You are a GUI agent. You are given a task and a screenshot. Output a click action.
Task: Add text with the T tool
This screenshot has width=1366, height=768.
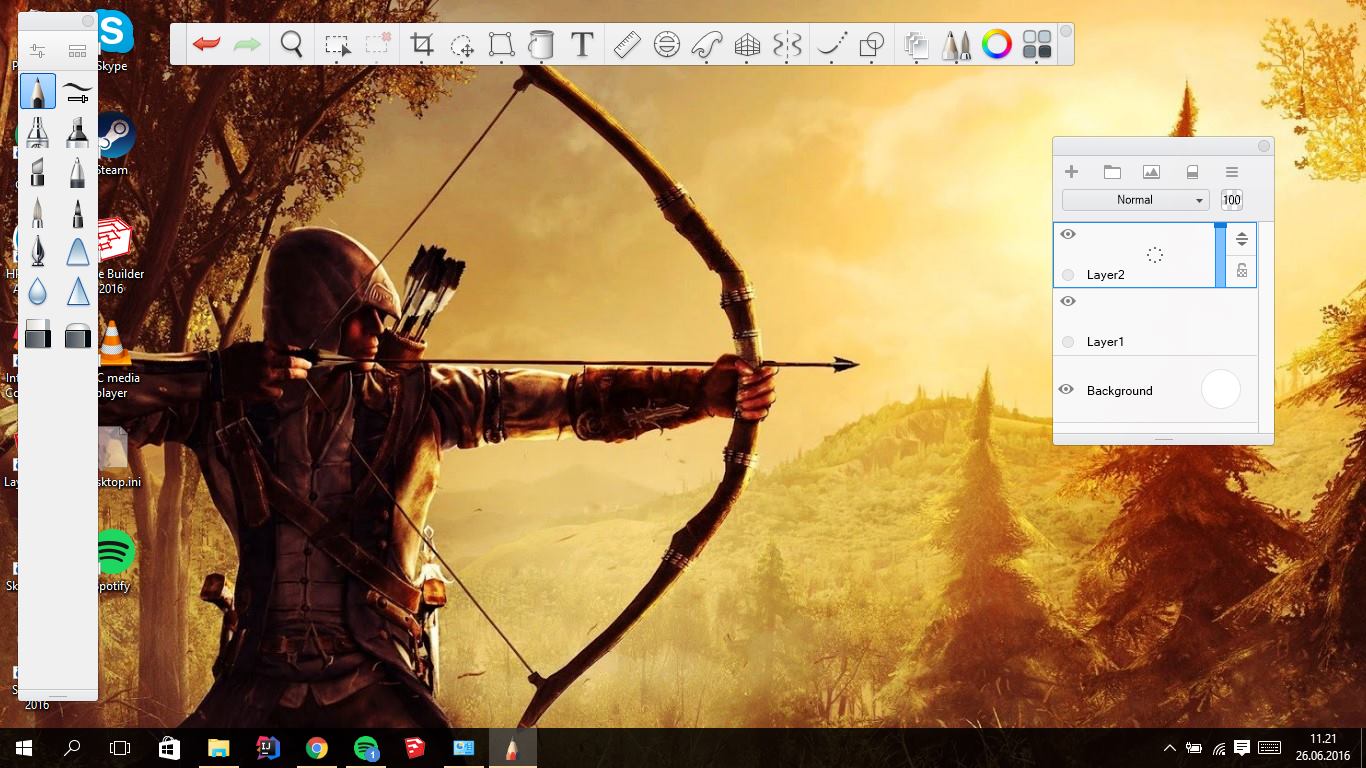point(582,44)
